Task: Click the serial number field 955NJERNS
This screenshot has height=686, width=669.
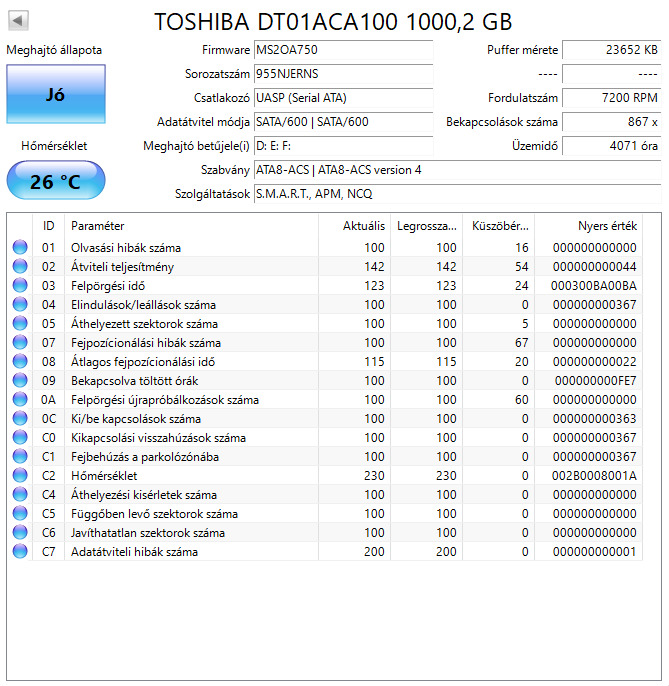Action: point(343,74)
